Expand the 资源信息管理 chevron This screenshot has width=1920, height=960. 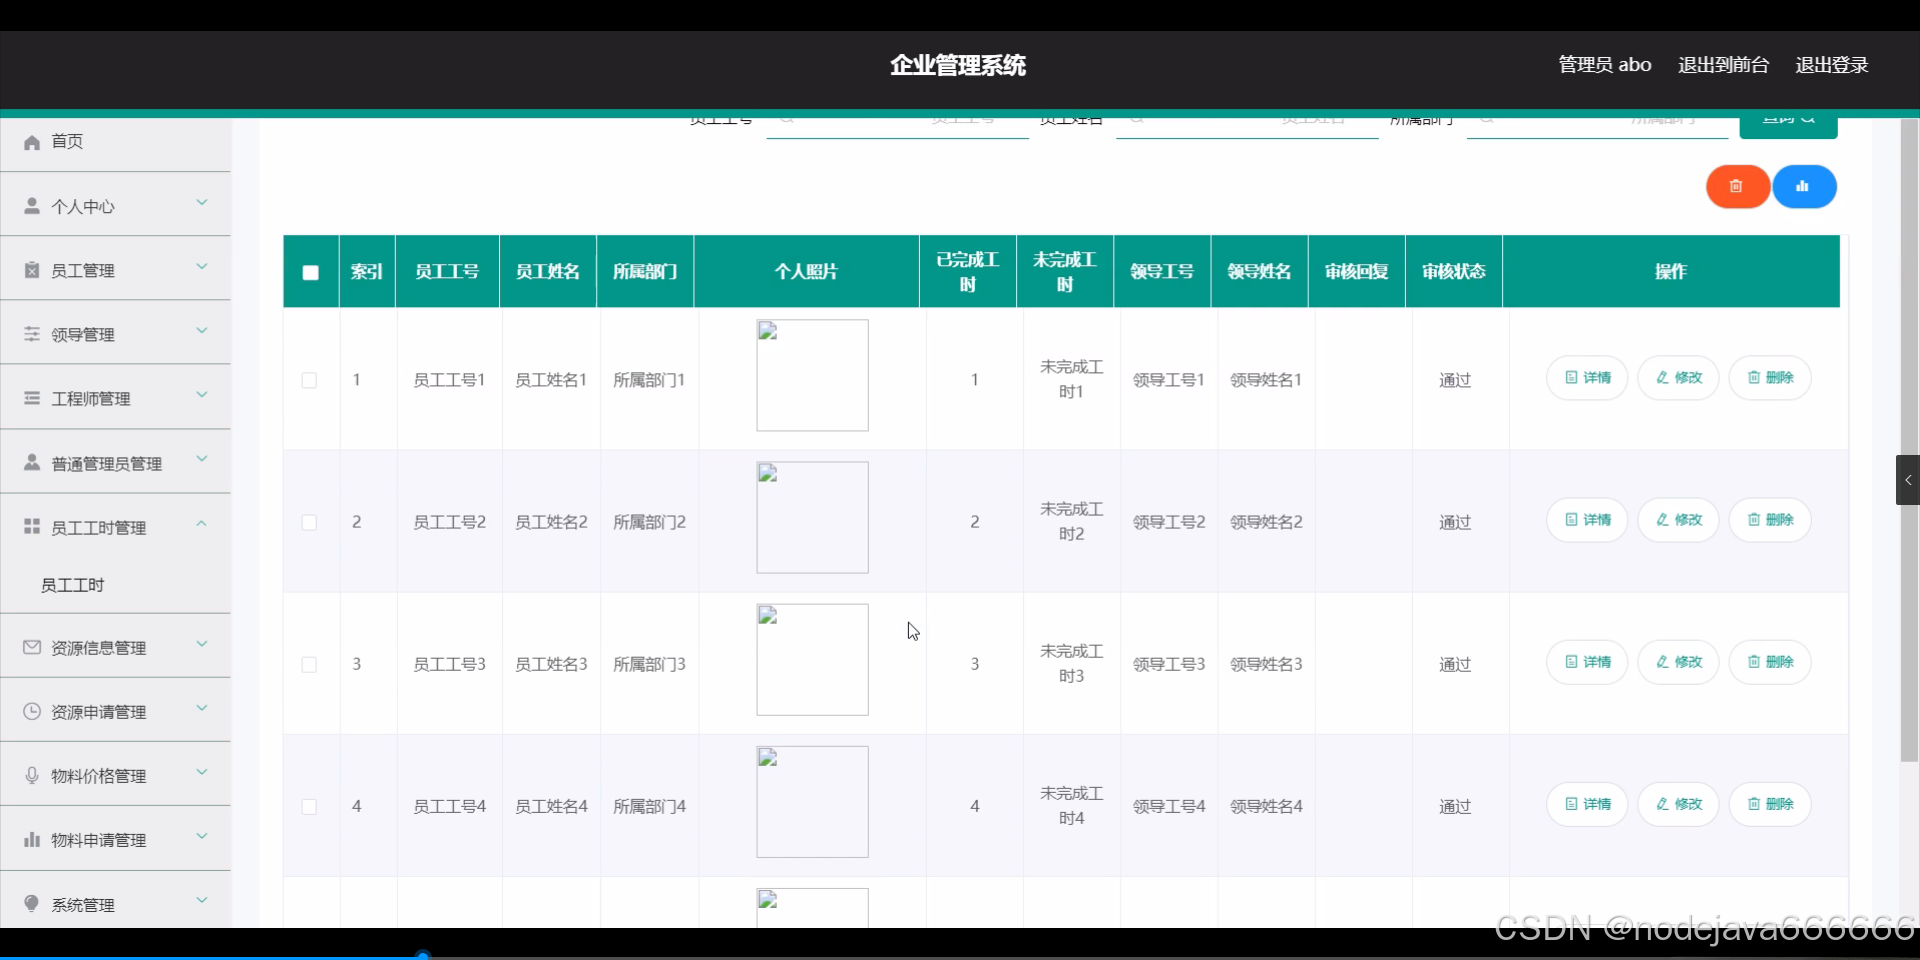coord(202,644)
